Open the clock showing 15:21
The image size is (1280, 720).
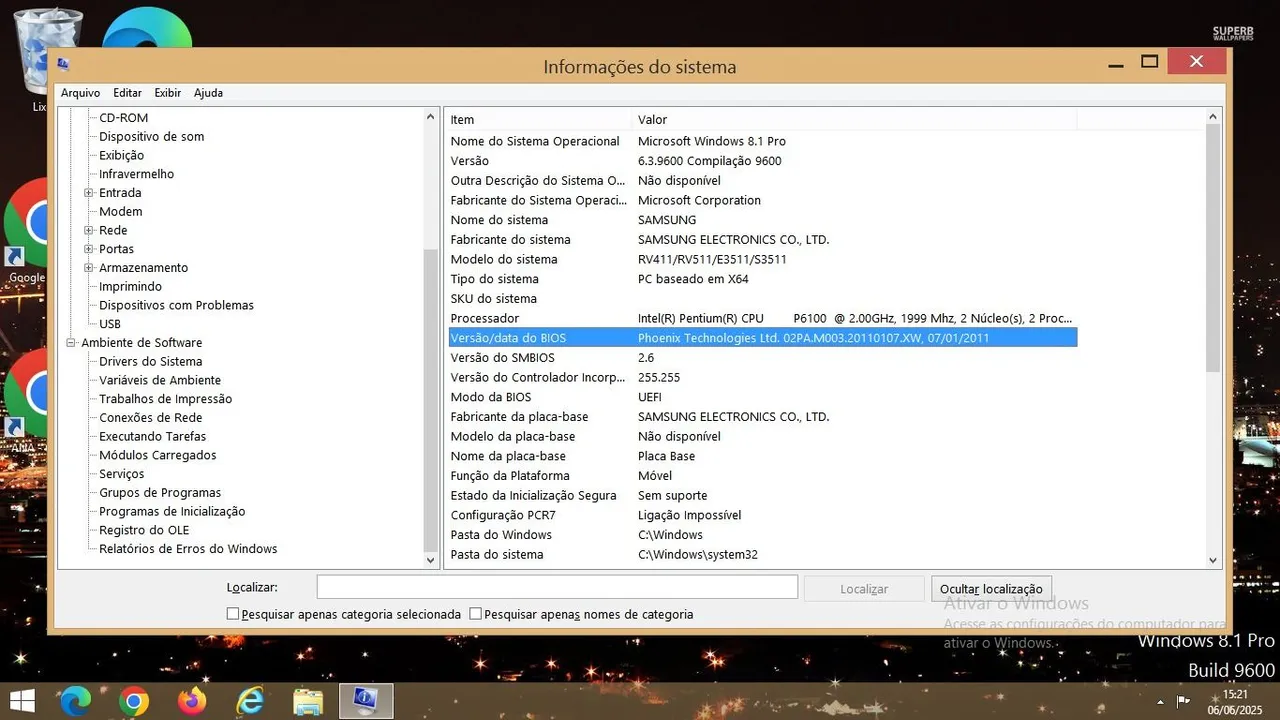coord(1236,701)
